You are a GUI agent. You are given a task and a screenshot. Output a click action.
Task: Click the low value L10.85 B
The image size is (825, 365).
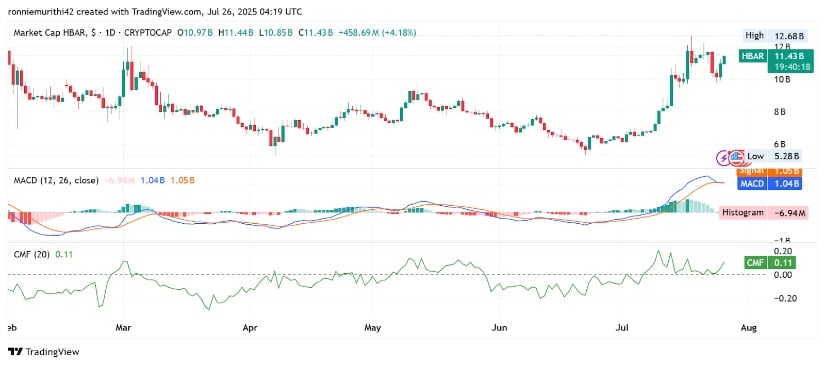point(276,33)
